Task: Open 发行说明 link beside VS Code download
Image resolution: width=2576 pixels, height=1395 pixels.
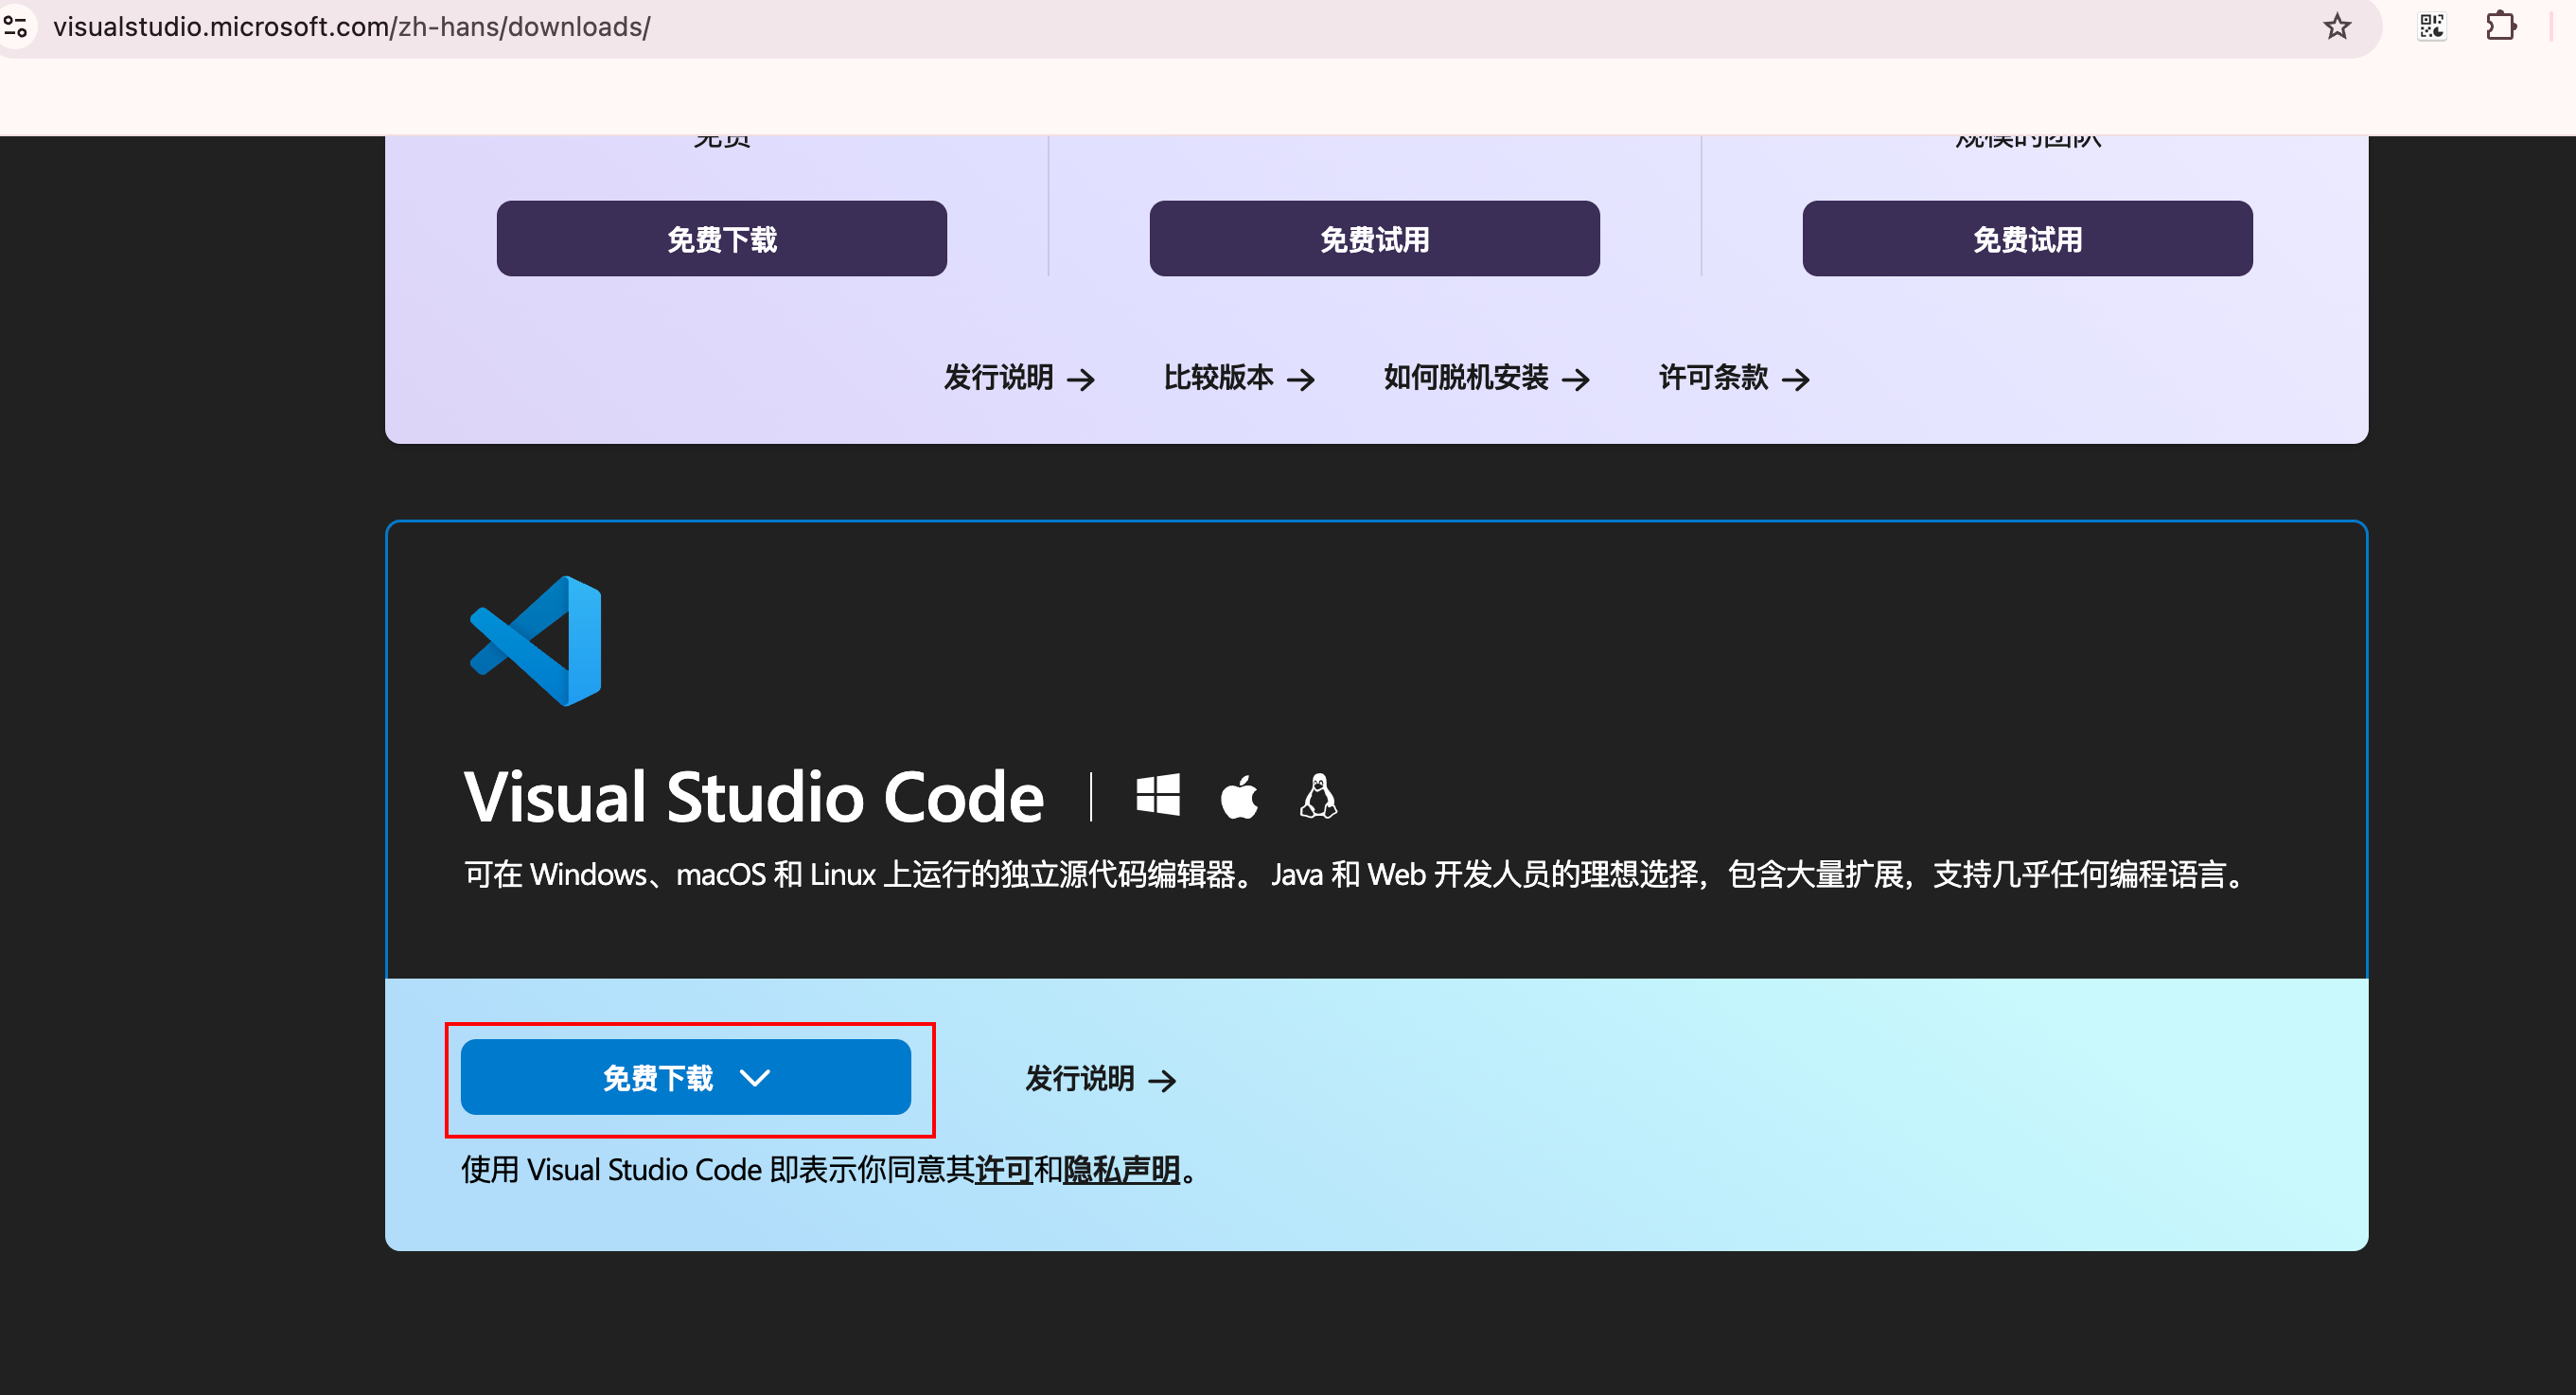Action: (1101, 1079)
